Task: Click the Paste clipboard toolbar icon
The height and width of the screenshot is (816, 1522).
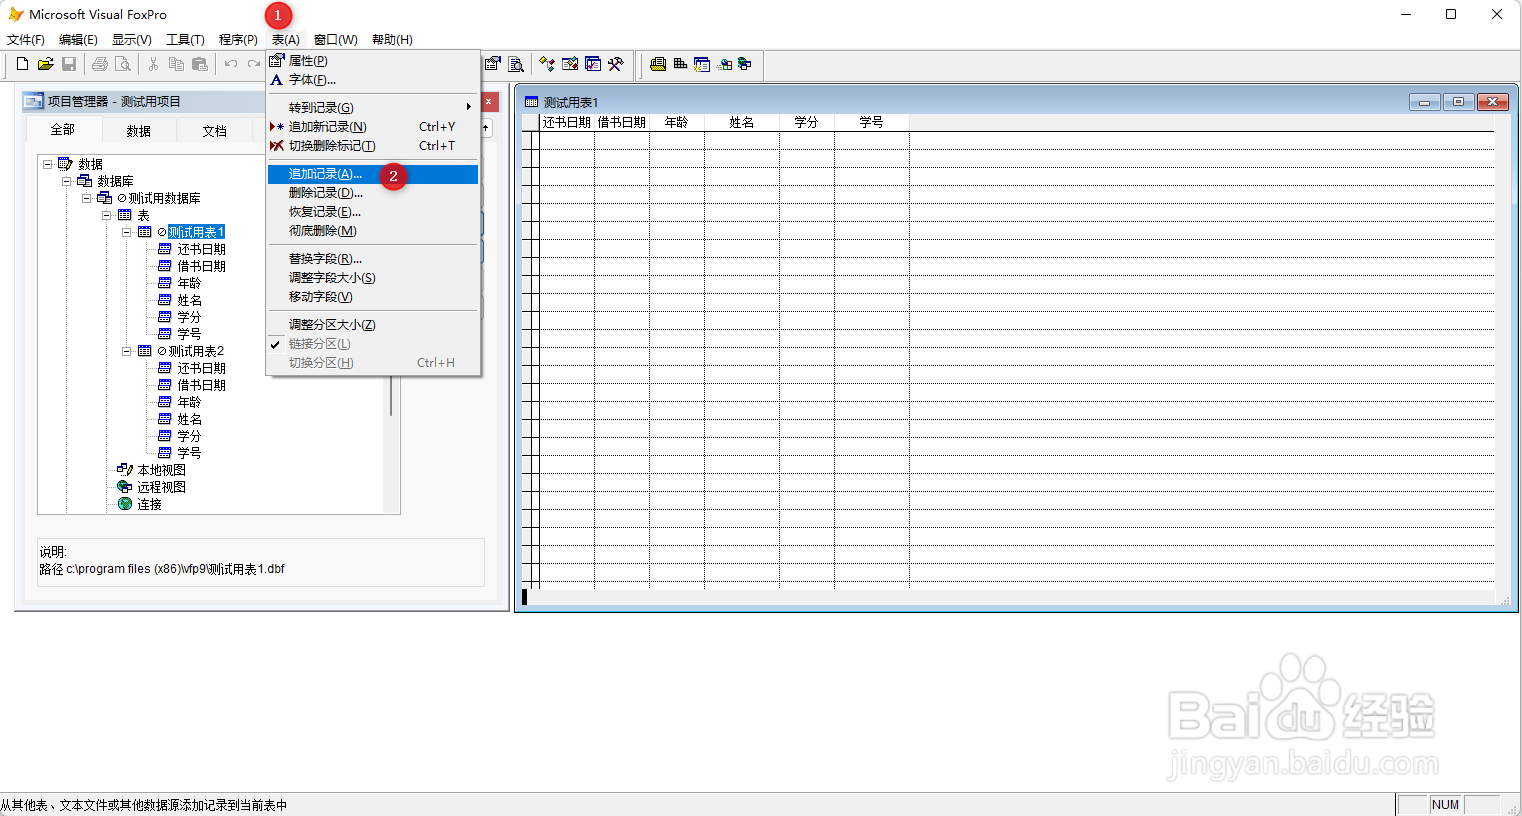Action: [x=200, y=64]
